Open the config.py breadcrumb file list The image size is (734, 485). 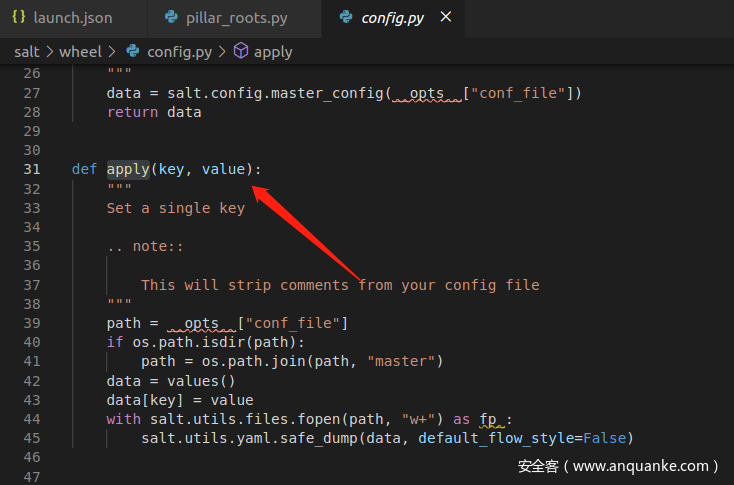178,51
